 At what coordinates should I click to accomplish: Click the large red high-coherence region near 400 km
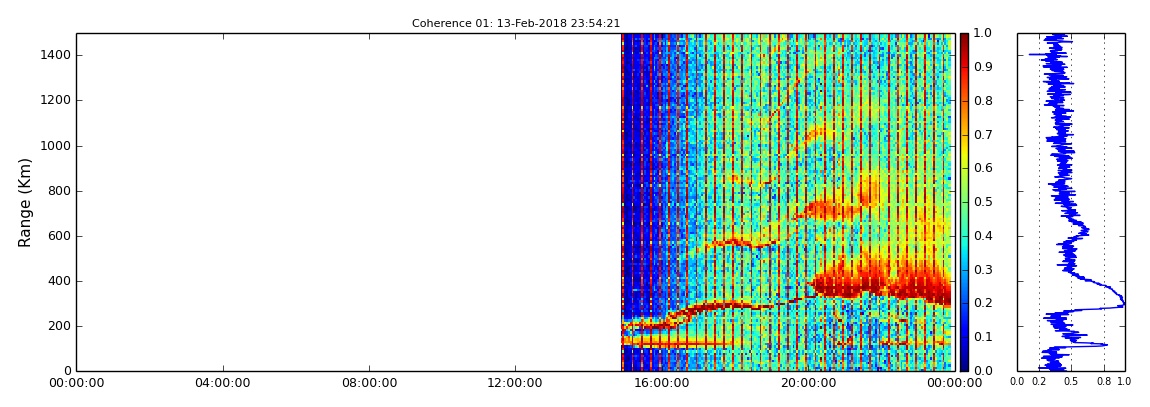click(x=880, y=282)
